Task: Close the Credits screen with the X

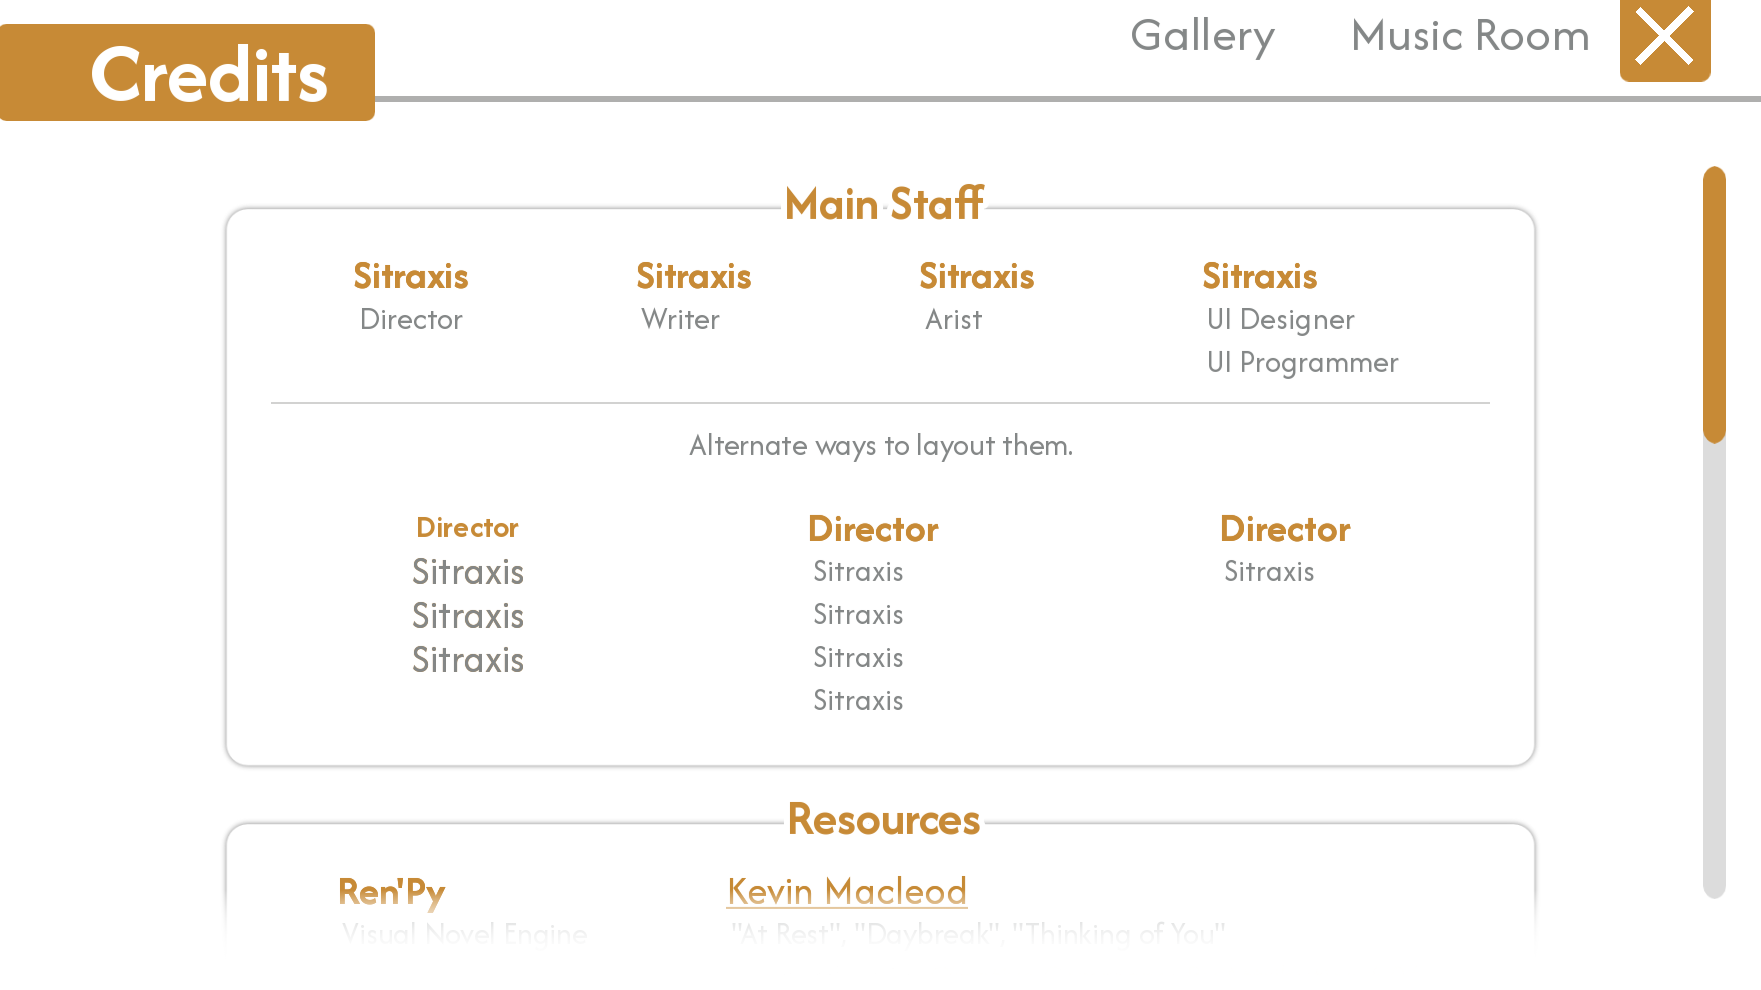Action: 1664,38
